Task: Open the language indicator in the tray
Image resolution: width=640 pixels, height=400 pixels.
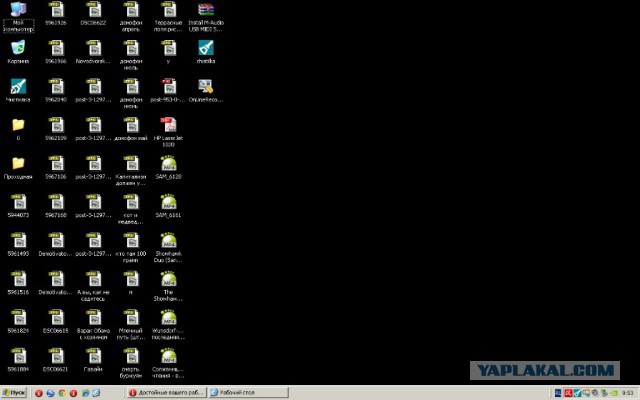Action: click(558, 393)
